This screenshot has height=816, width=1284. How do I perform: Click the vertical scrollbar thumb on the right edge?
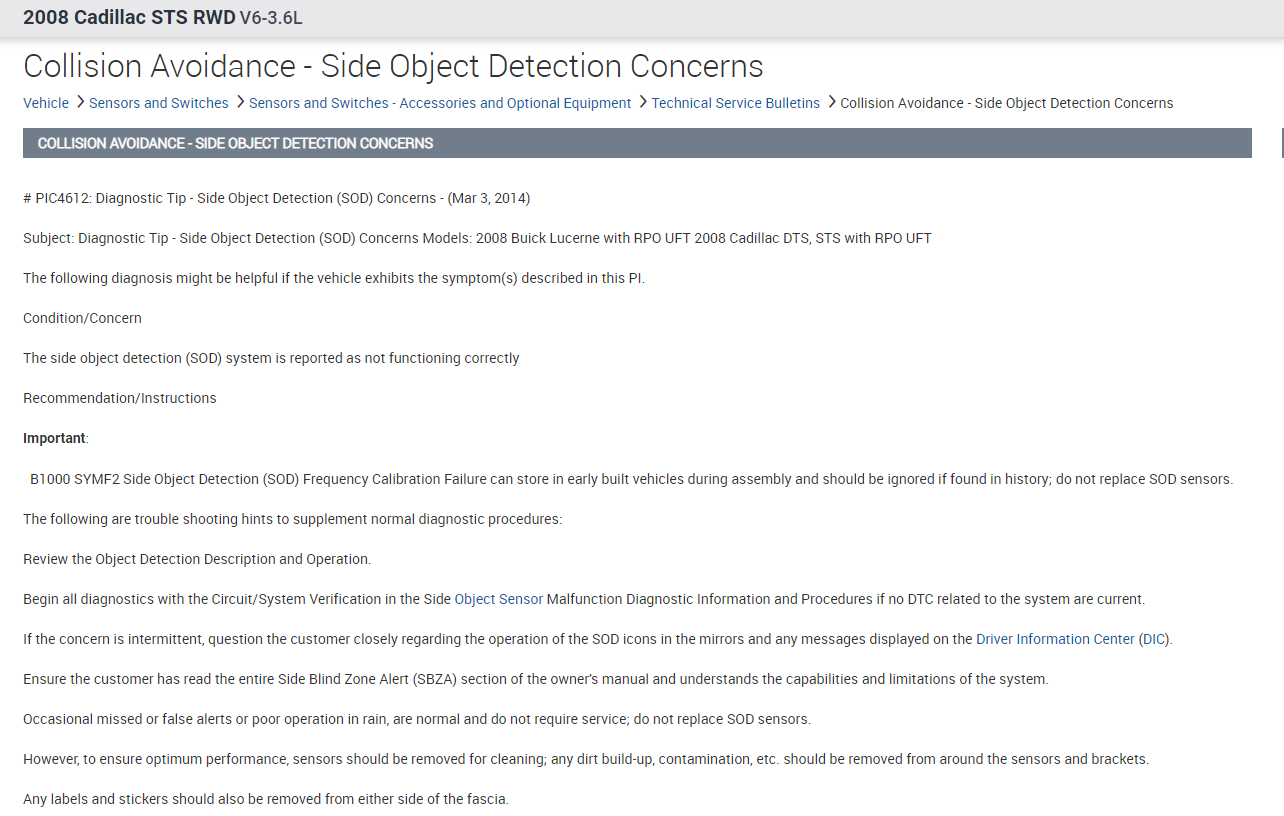coord(1282,143)
